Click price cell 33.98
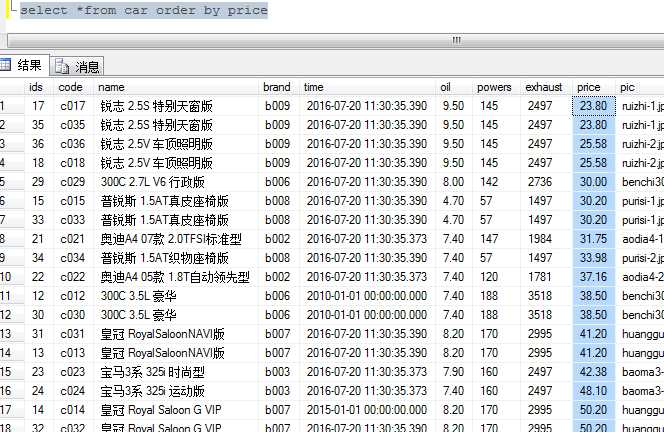 [594, 258]
